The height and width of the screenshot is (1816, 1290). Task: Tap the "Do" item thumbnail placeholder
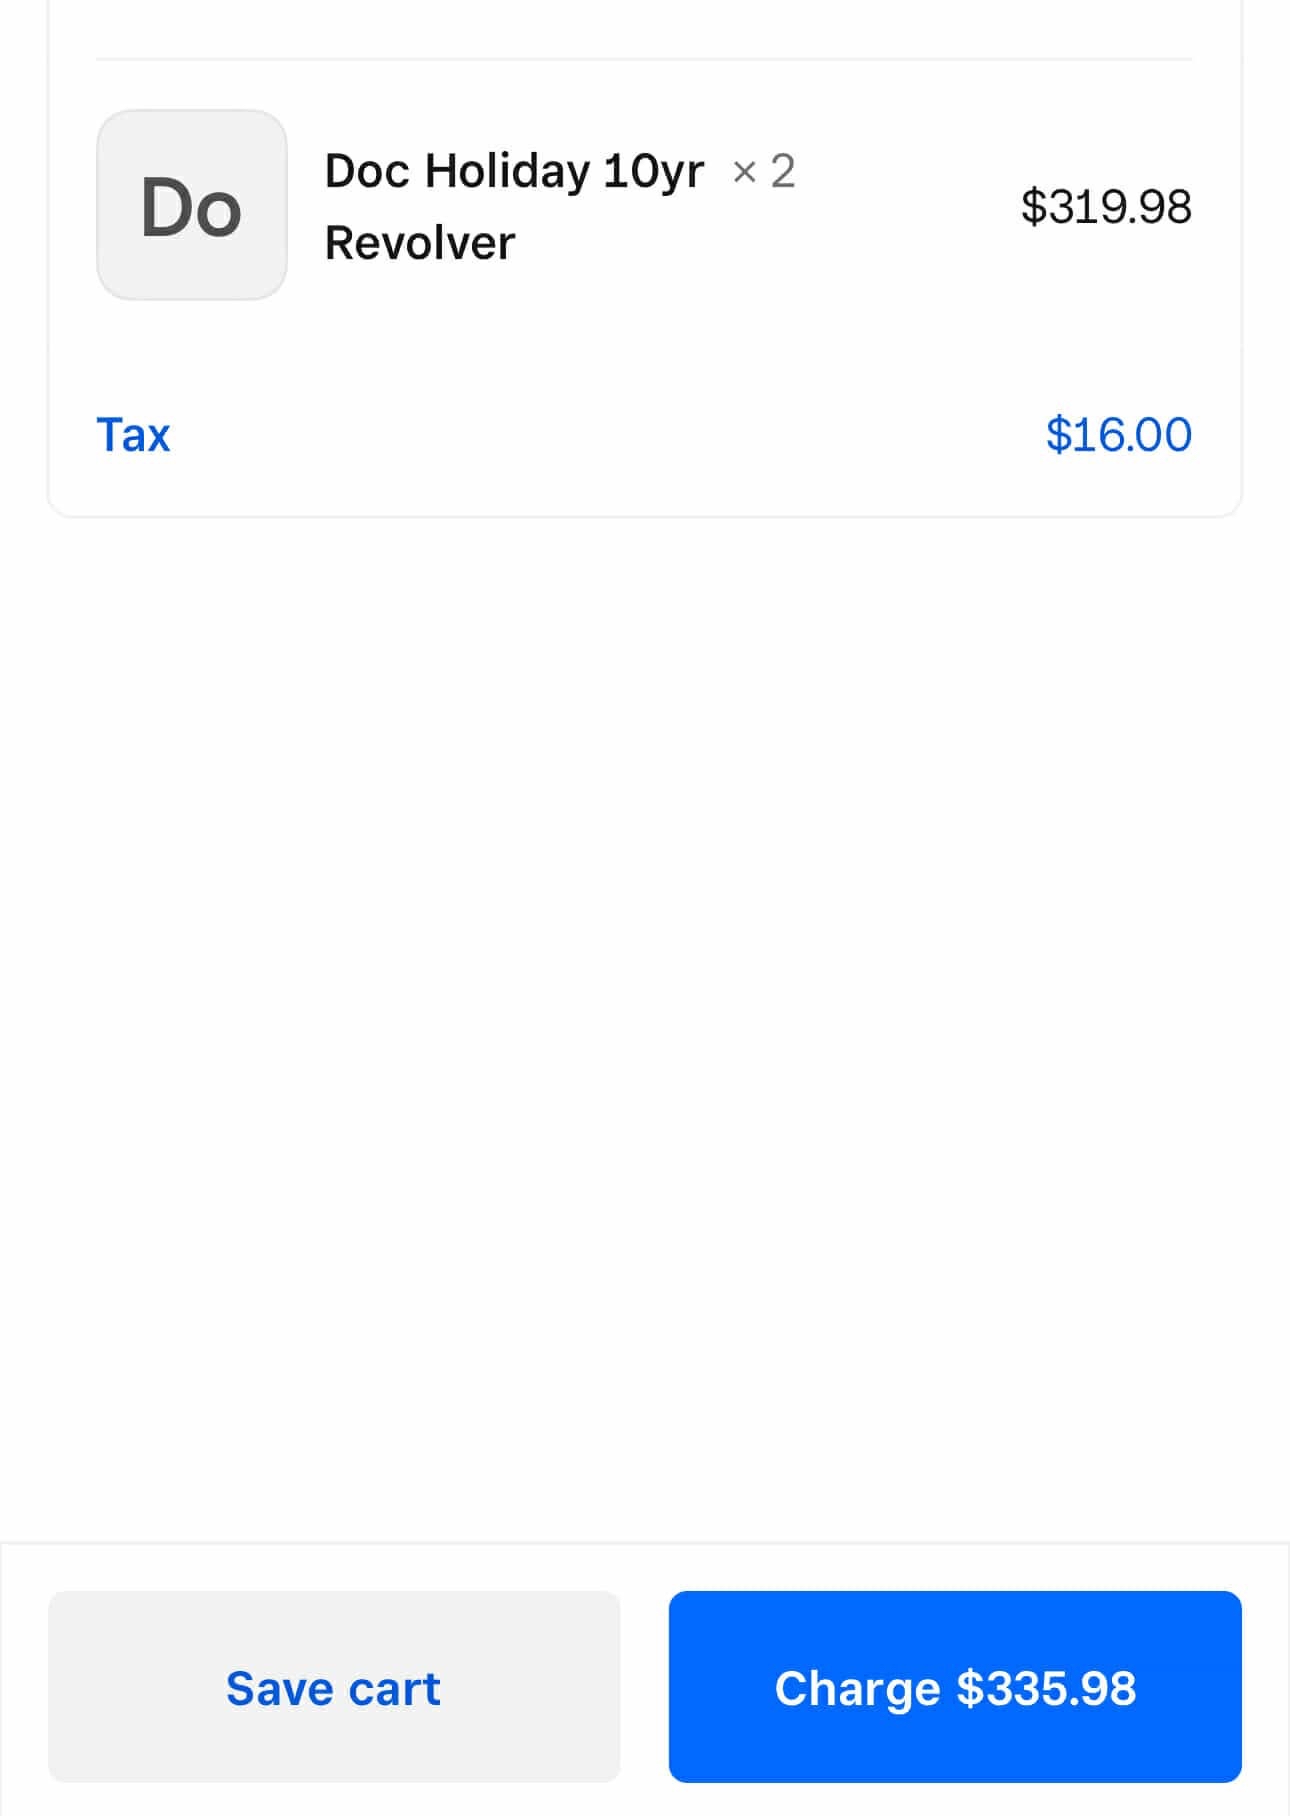[x=191, y=205]
